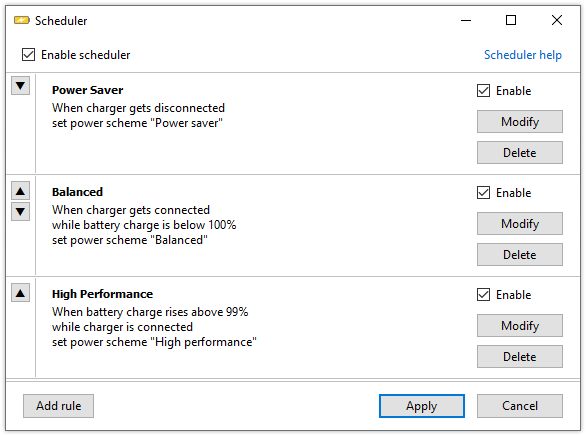Maximize the Scheduler window

[x=511, y=20]
